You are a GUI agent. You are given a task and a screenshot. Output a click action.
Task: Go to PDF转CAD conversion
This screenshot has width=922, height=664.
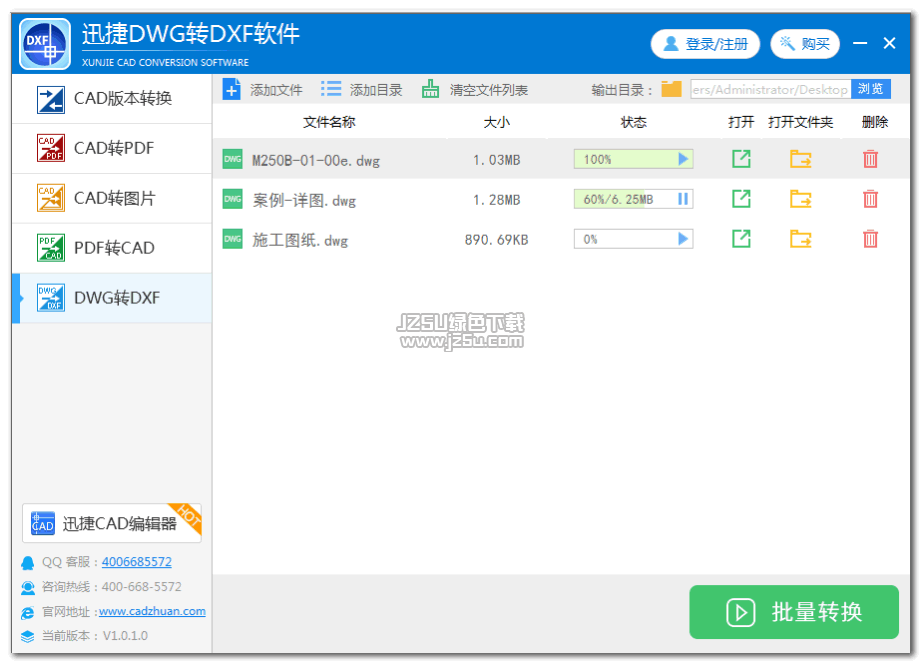click(112, 248)
